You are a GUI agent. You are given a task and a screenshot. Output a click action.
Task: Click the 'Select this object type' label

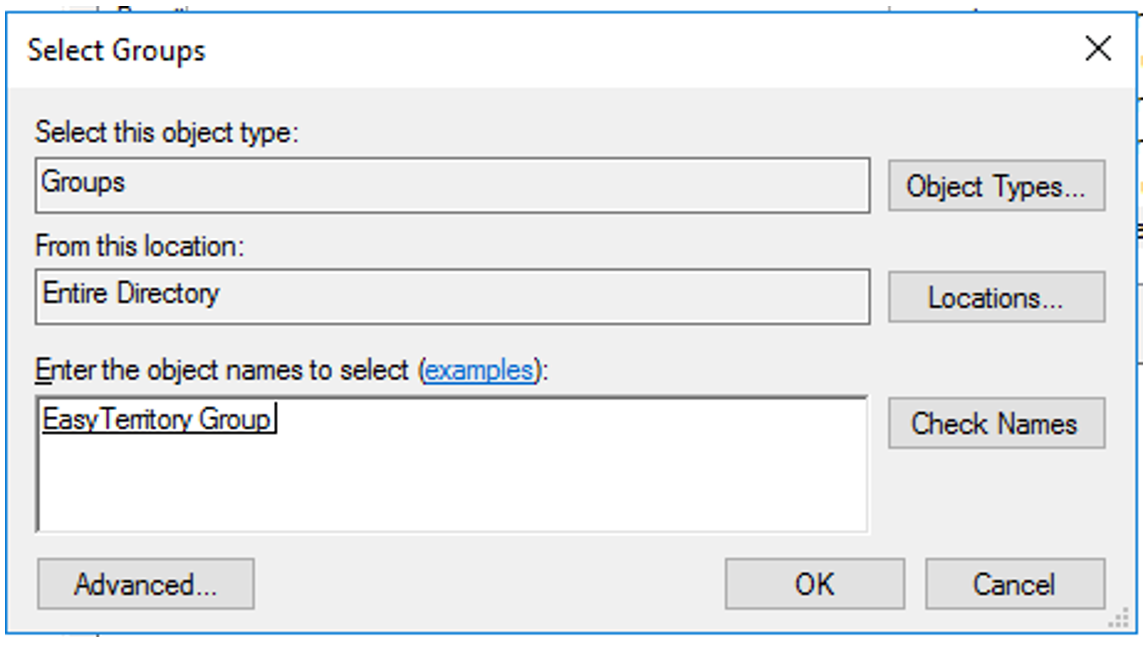[167, 132]
